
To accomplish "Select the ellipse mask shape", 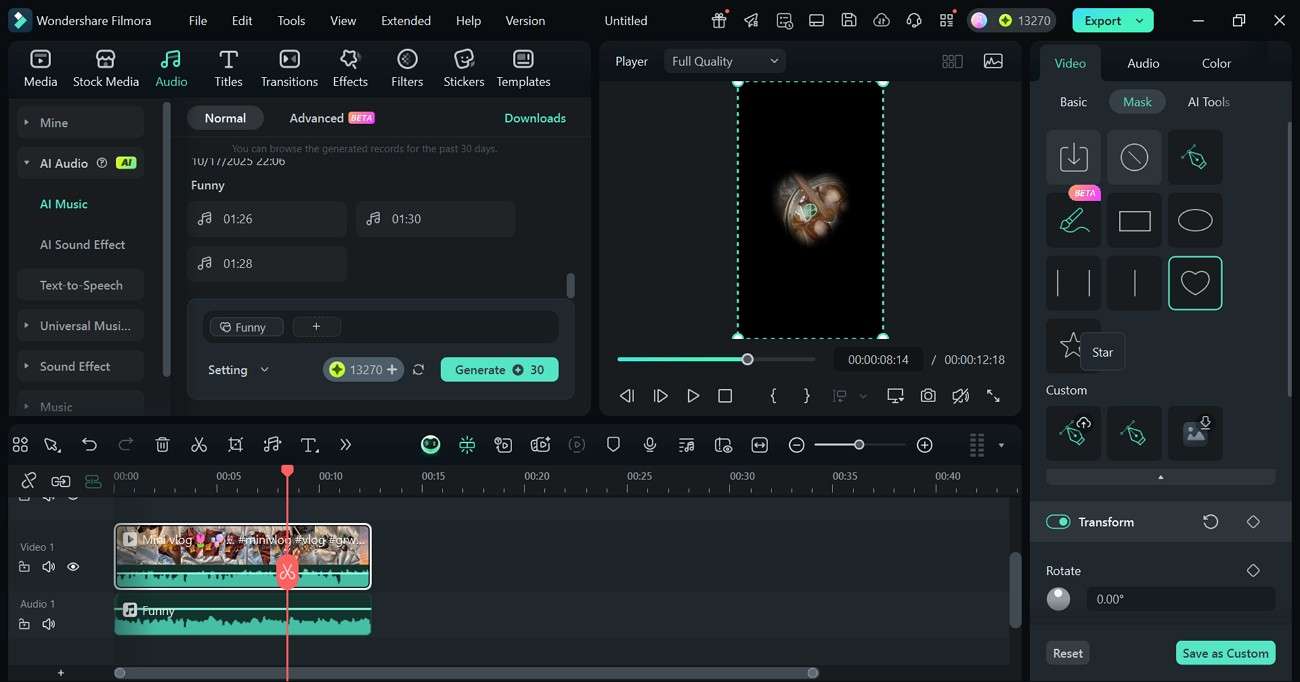I will coord(1195,221).
